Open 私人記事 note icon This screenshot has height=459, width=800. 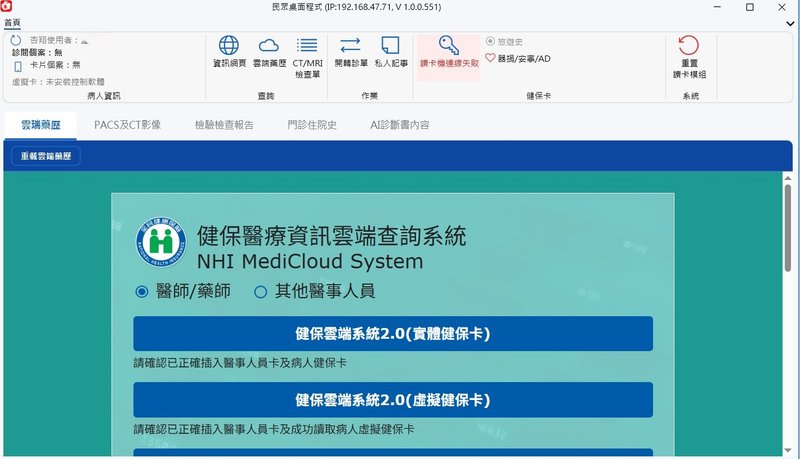390,45
